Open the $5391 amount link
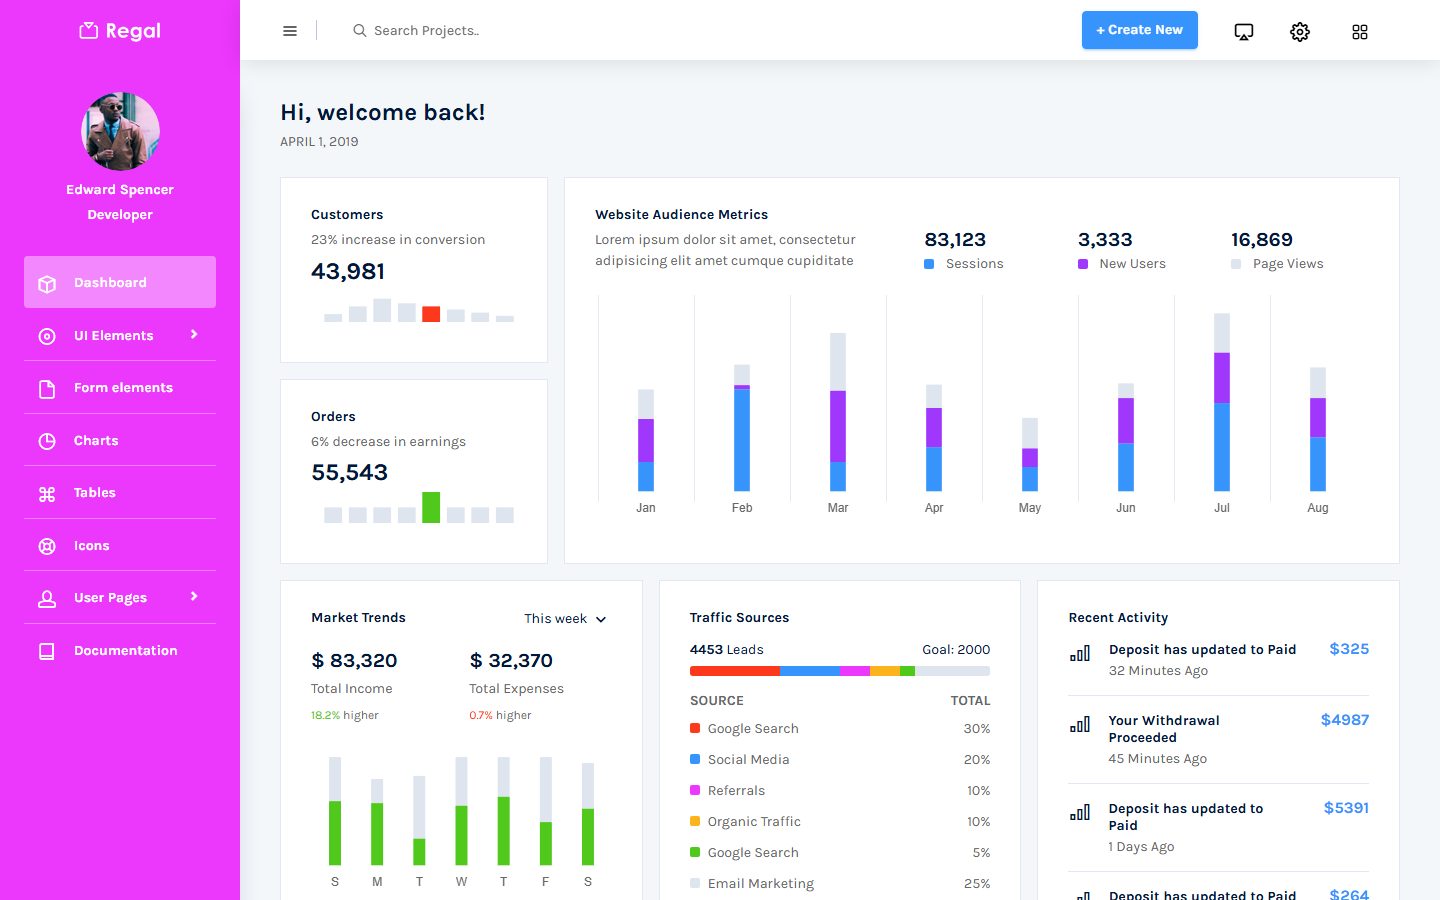The image size is (1440, 900). coord(1346,808)
